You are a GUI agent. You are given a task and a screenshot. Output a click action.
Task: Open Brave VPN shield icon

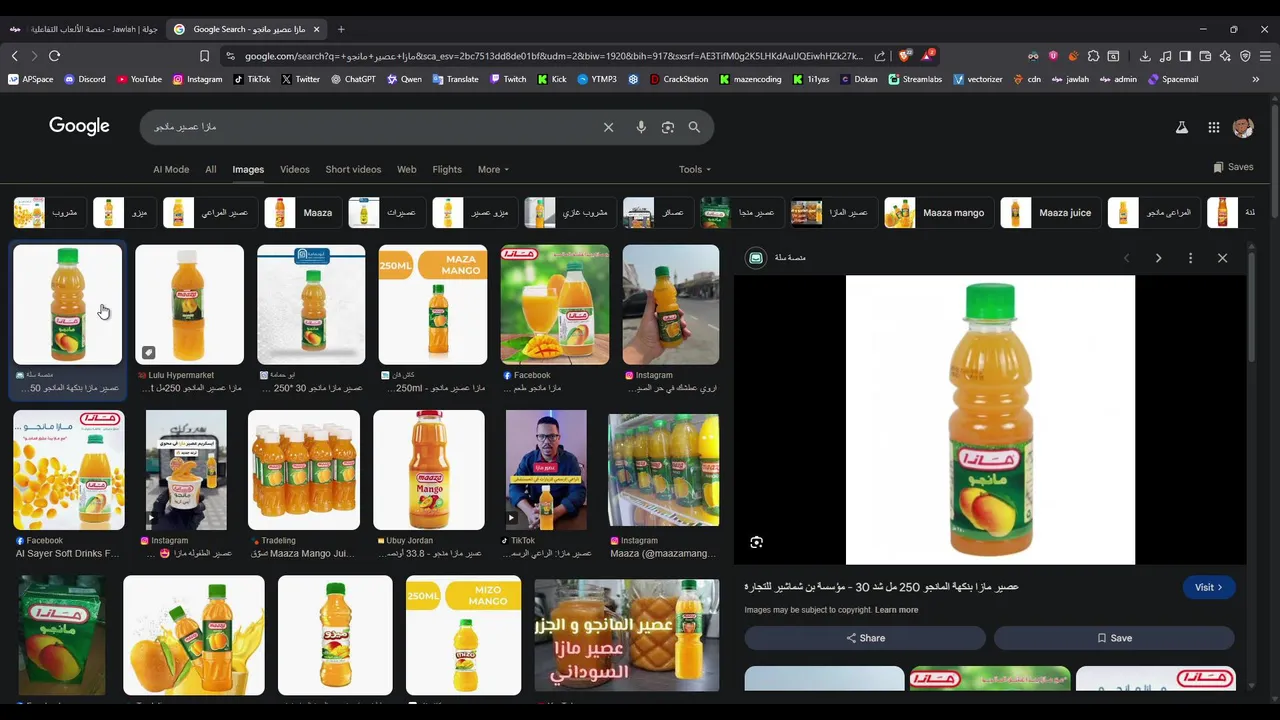pyautogui.click(x=1245, y=56)
